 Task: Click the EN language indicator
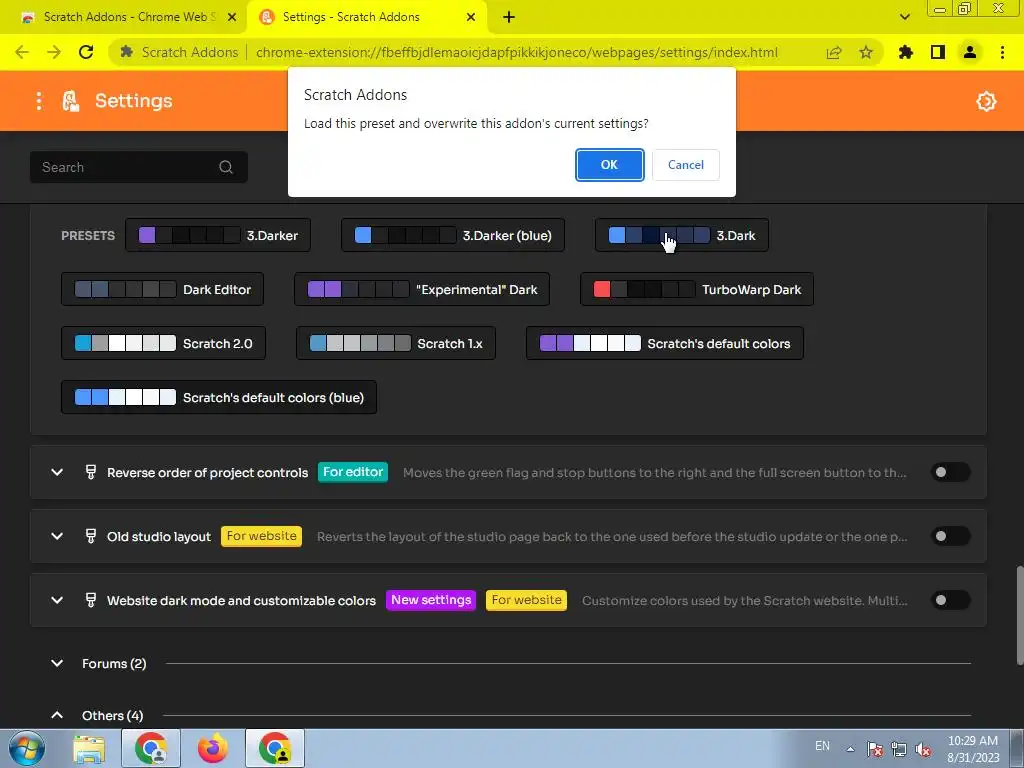[822, 746]
